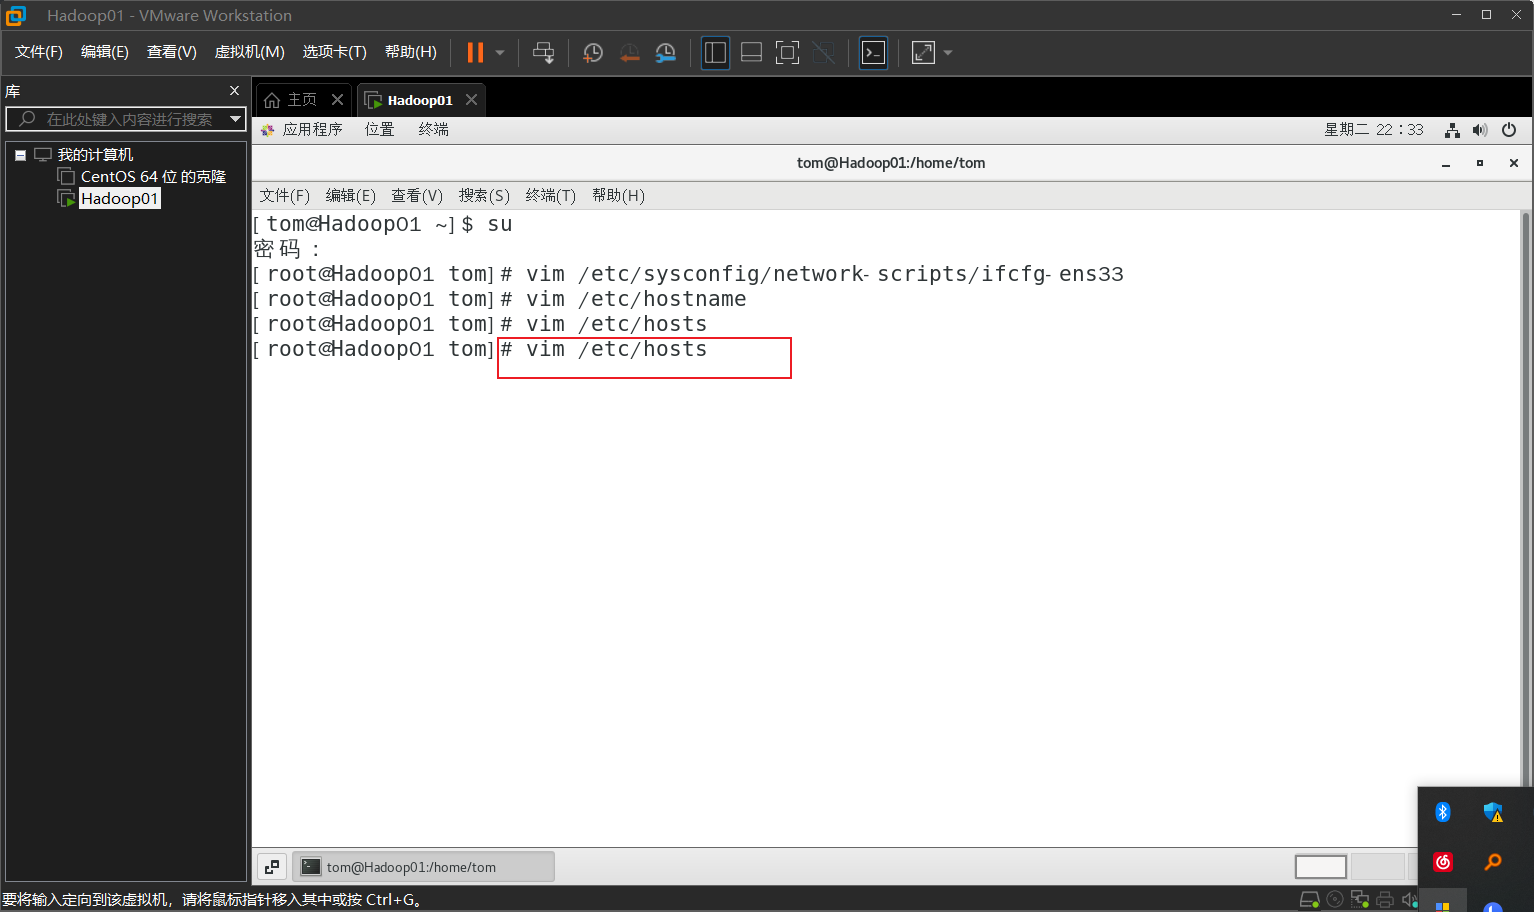Open the power options dropdown arrow
Viewport: 1534px width, 912px height.
point(500,53)
